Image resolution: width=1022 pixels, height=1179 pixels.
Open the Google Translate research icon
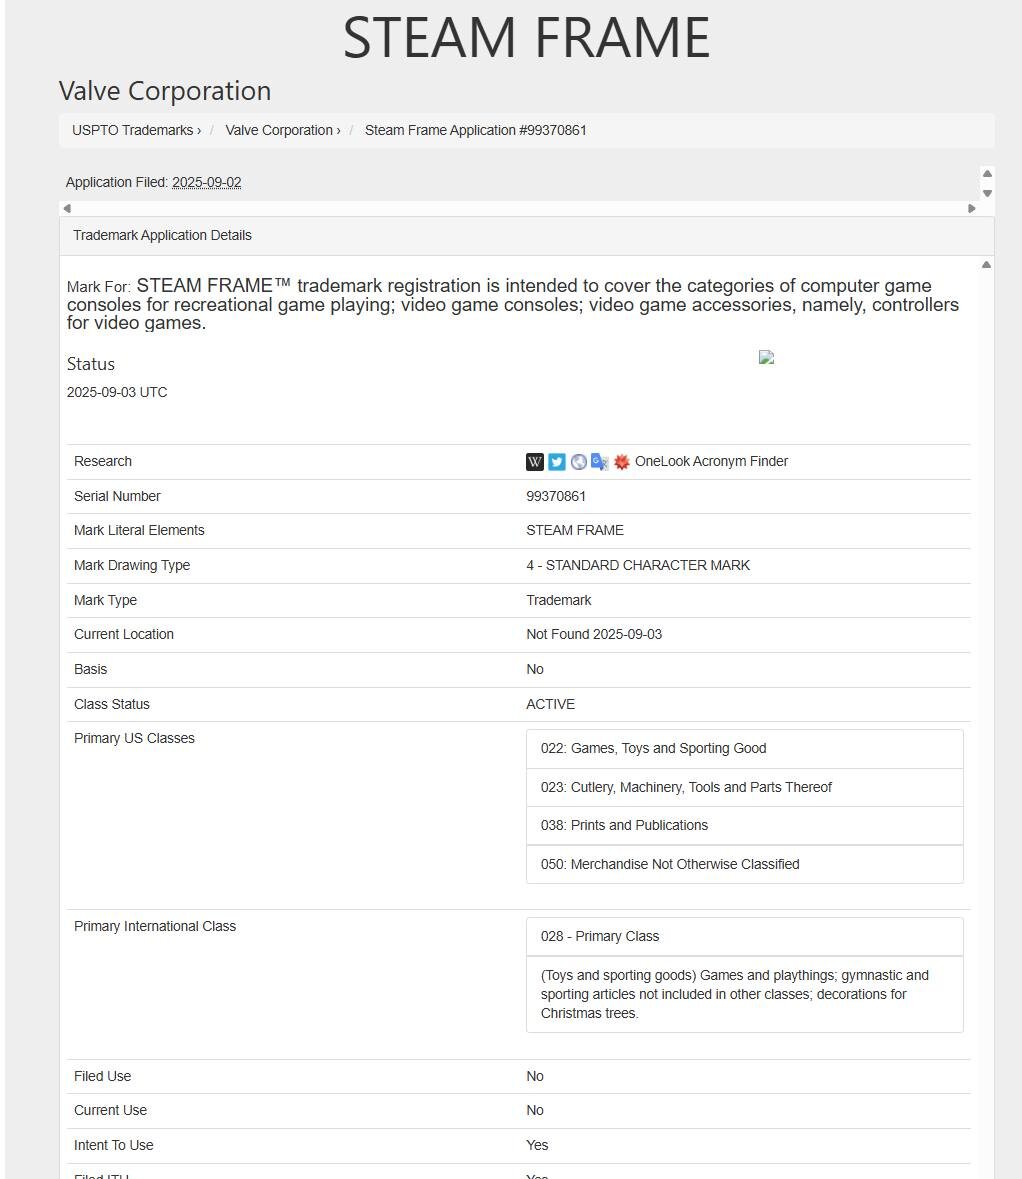[x=599, y=462]
